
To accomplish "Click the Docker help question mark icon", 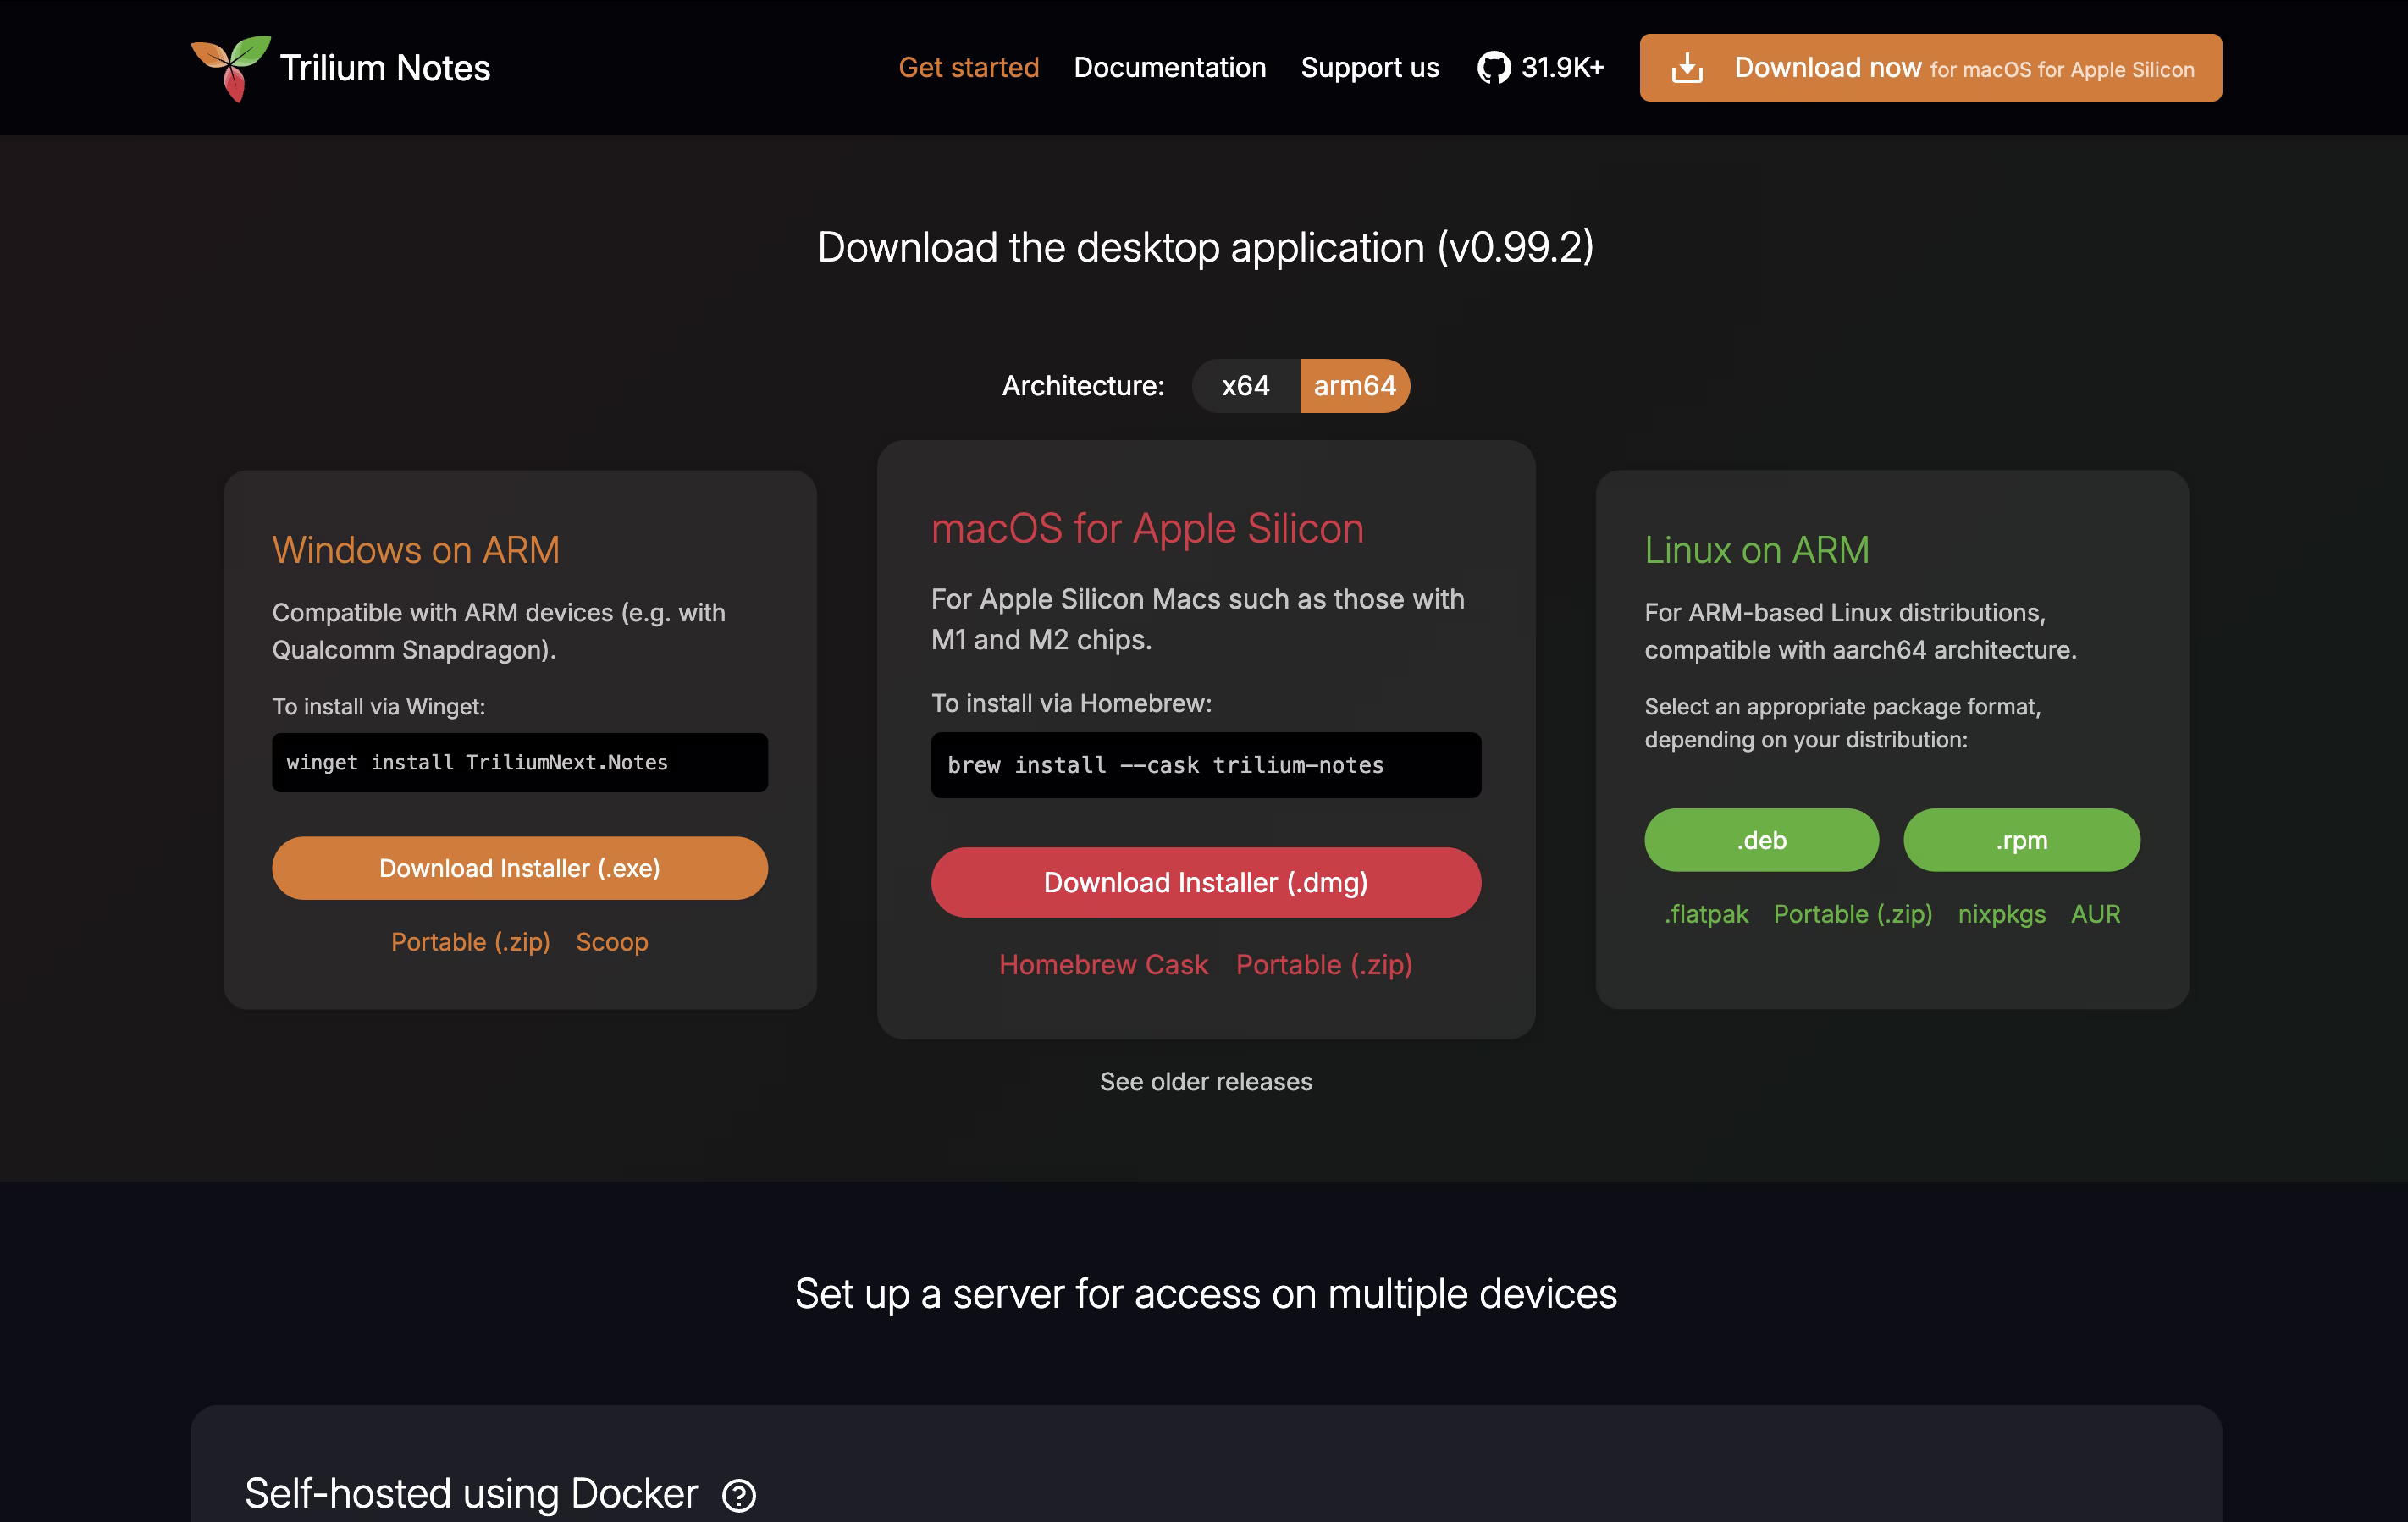I will point(739,1495).
